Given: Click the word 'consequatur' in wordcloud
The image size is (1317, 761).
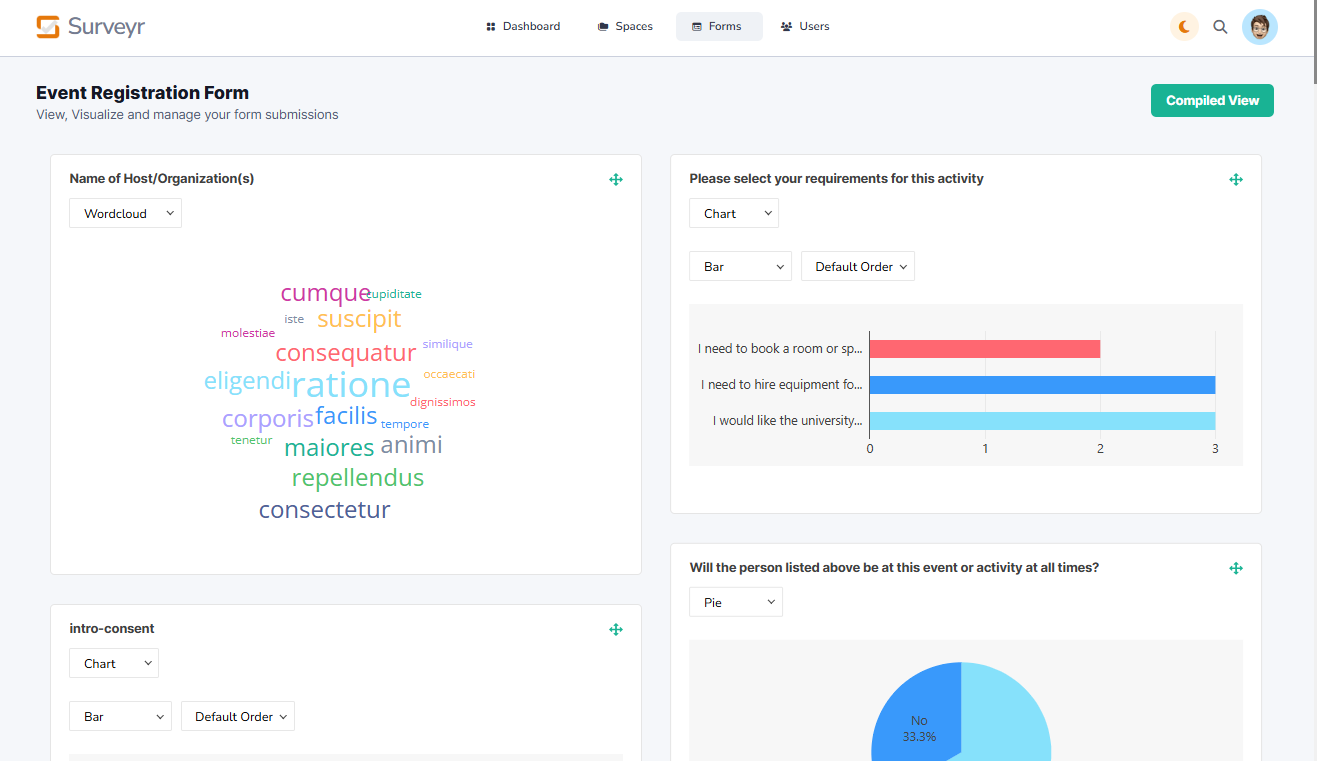Looking at the screenshot, I should (346, 353).
